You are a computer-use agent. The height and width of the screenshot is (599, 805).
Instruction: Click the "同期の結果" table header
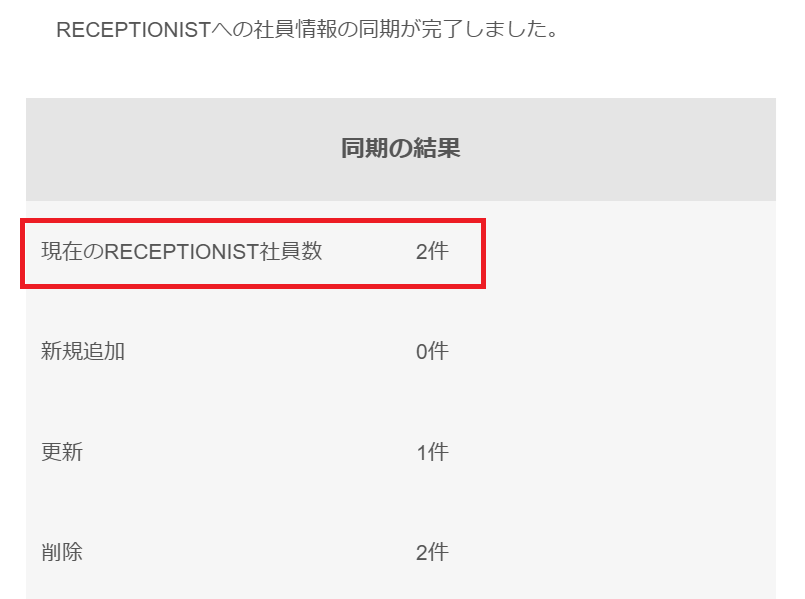(x=400, y=150)
